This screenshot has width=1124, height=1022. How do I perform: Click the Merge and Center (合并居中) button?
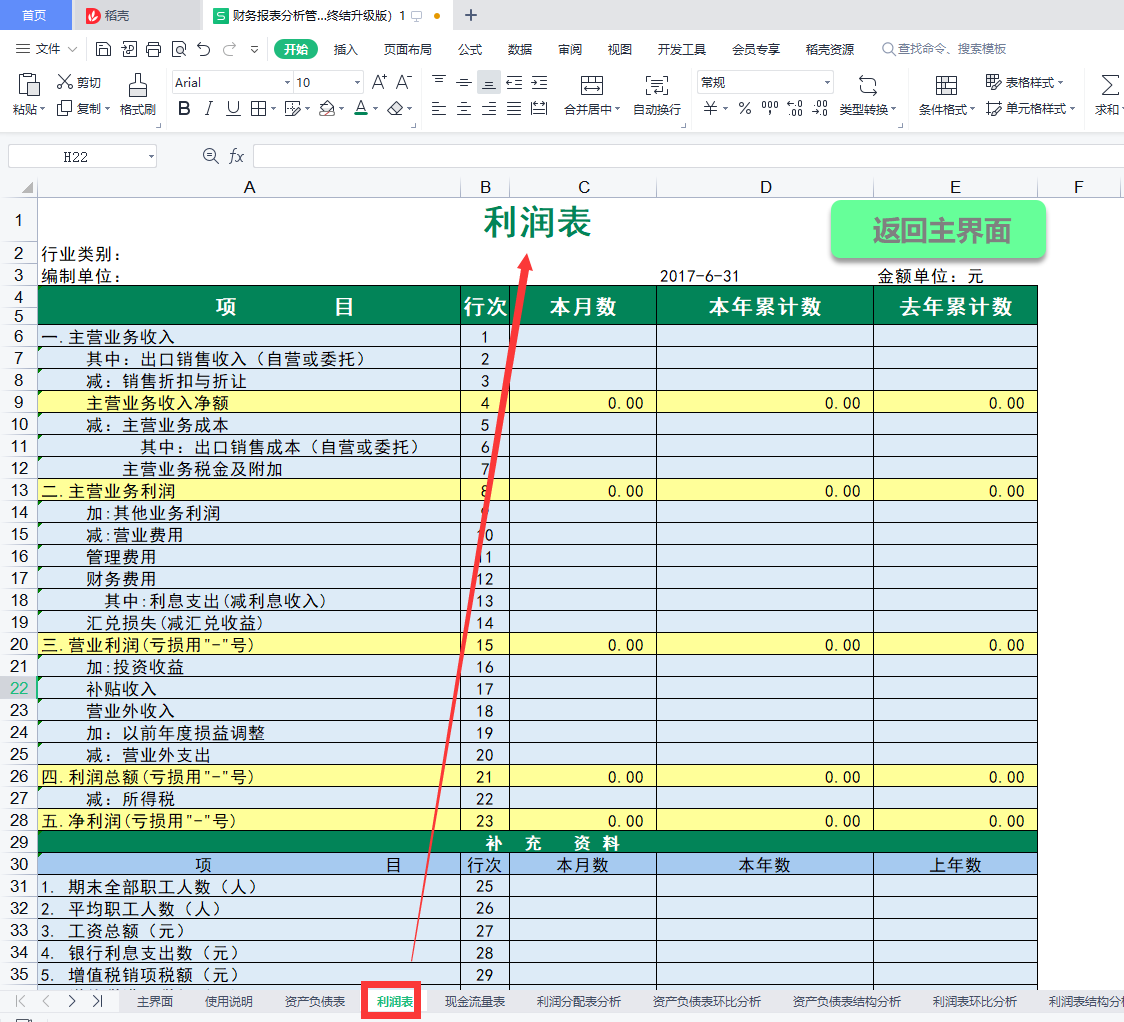591,96
